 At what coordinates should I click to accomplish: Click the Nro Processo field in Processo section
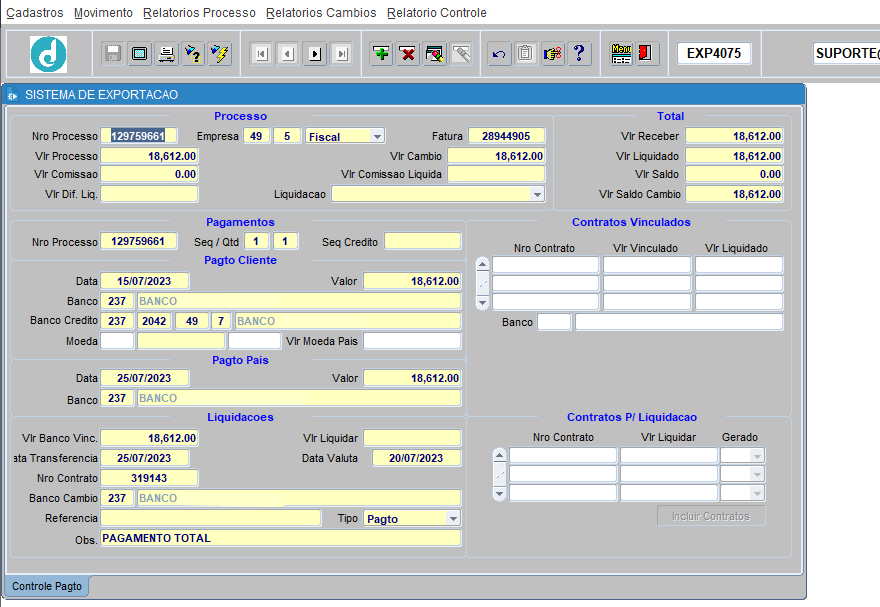(139, 136)
